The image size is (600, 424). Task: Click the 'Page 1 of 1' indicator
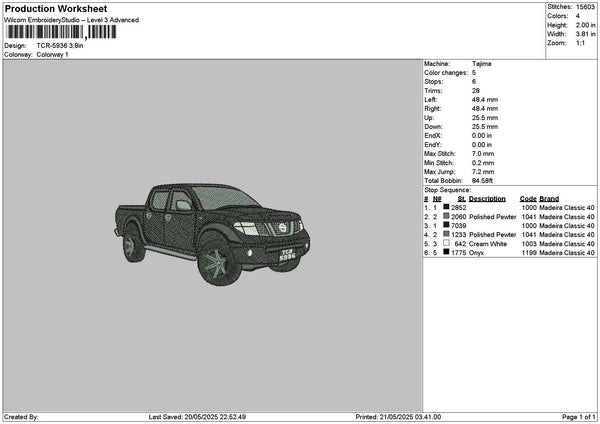pyautogui.click(x=579, y=417)
